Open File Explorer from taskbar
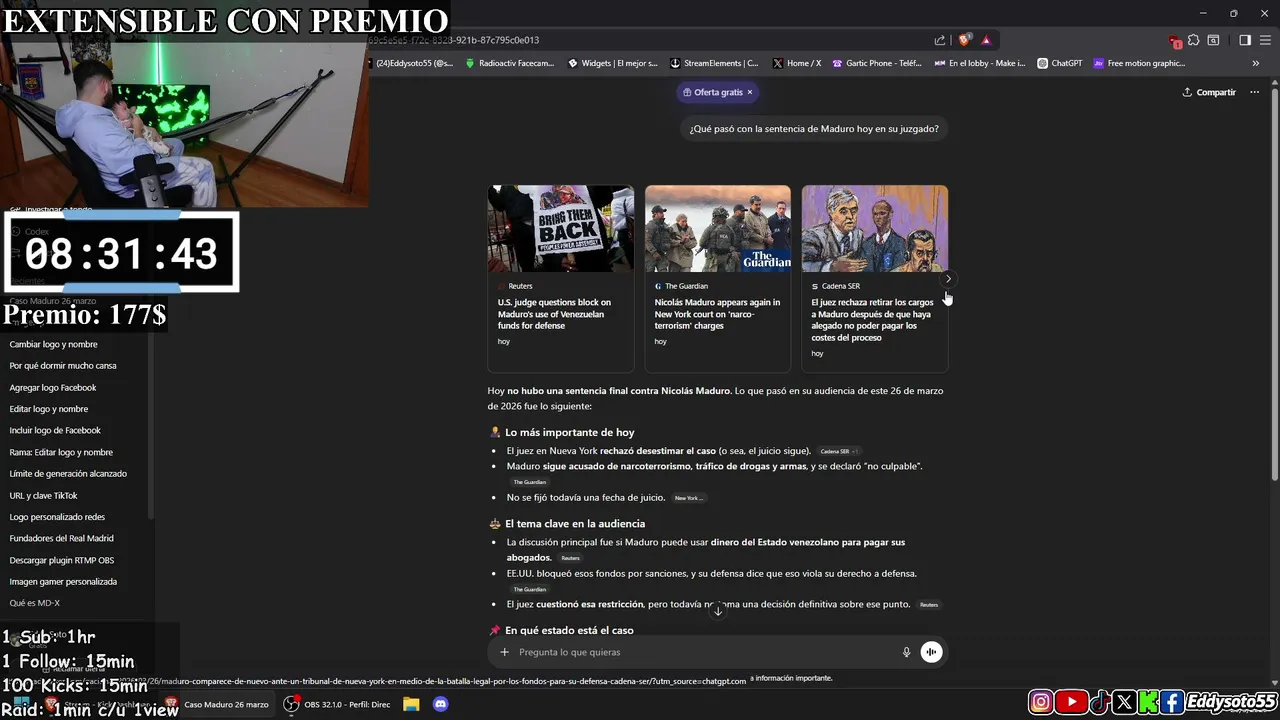The width and height of the screenshot is (1280, 720). tap(411, 704)
